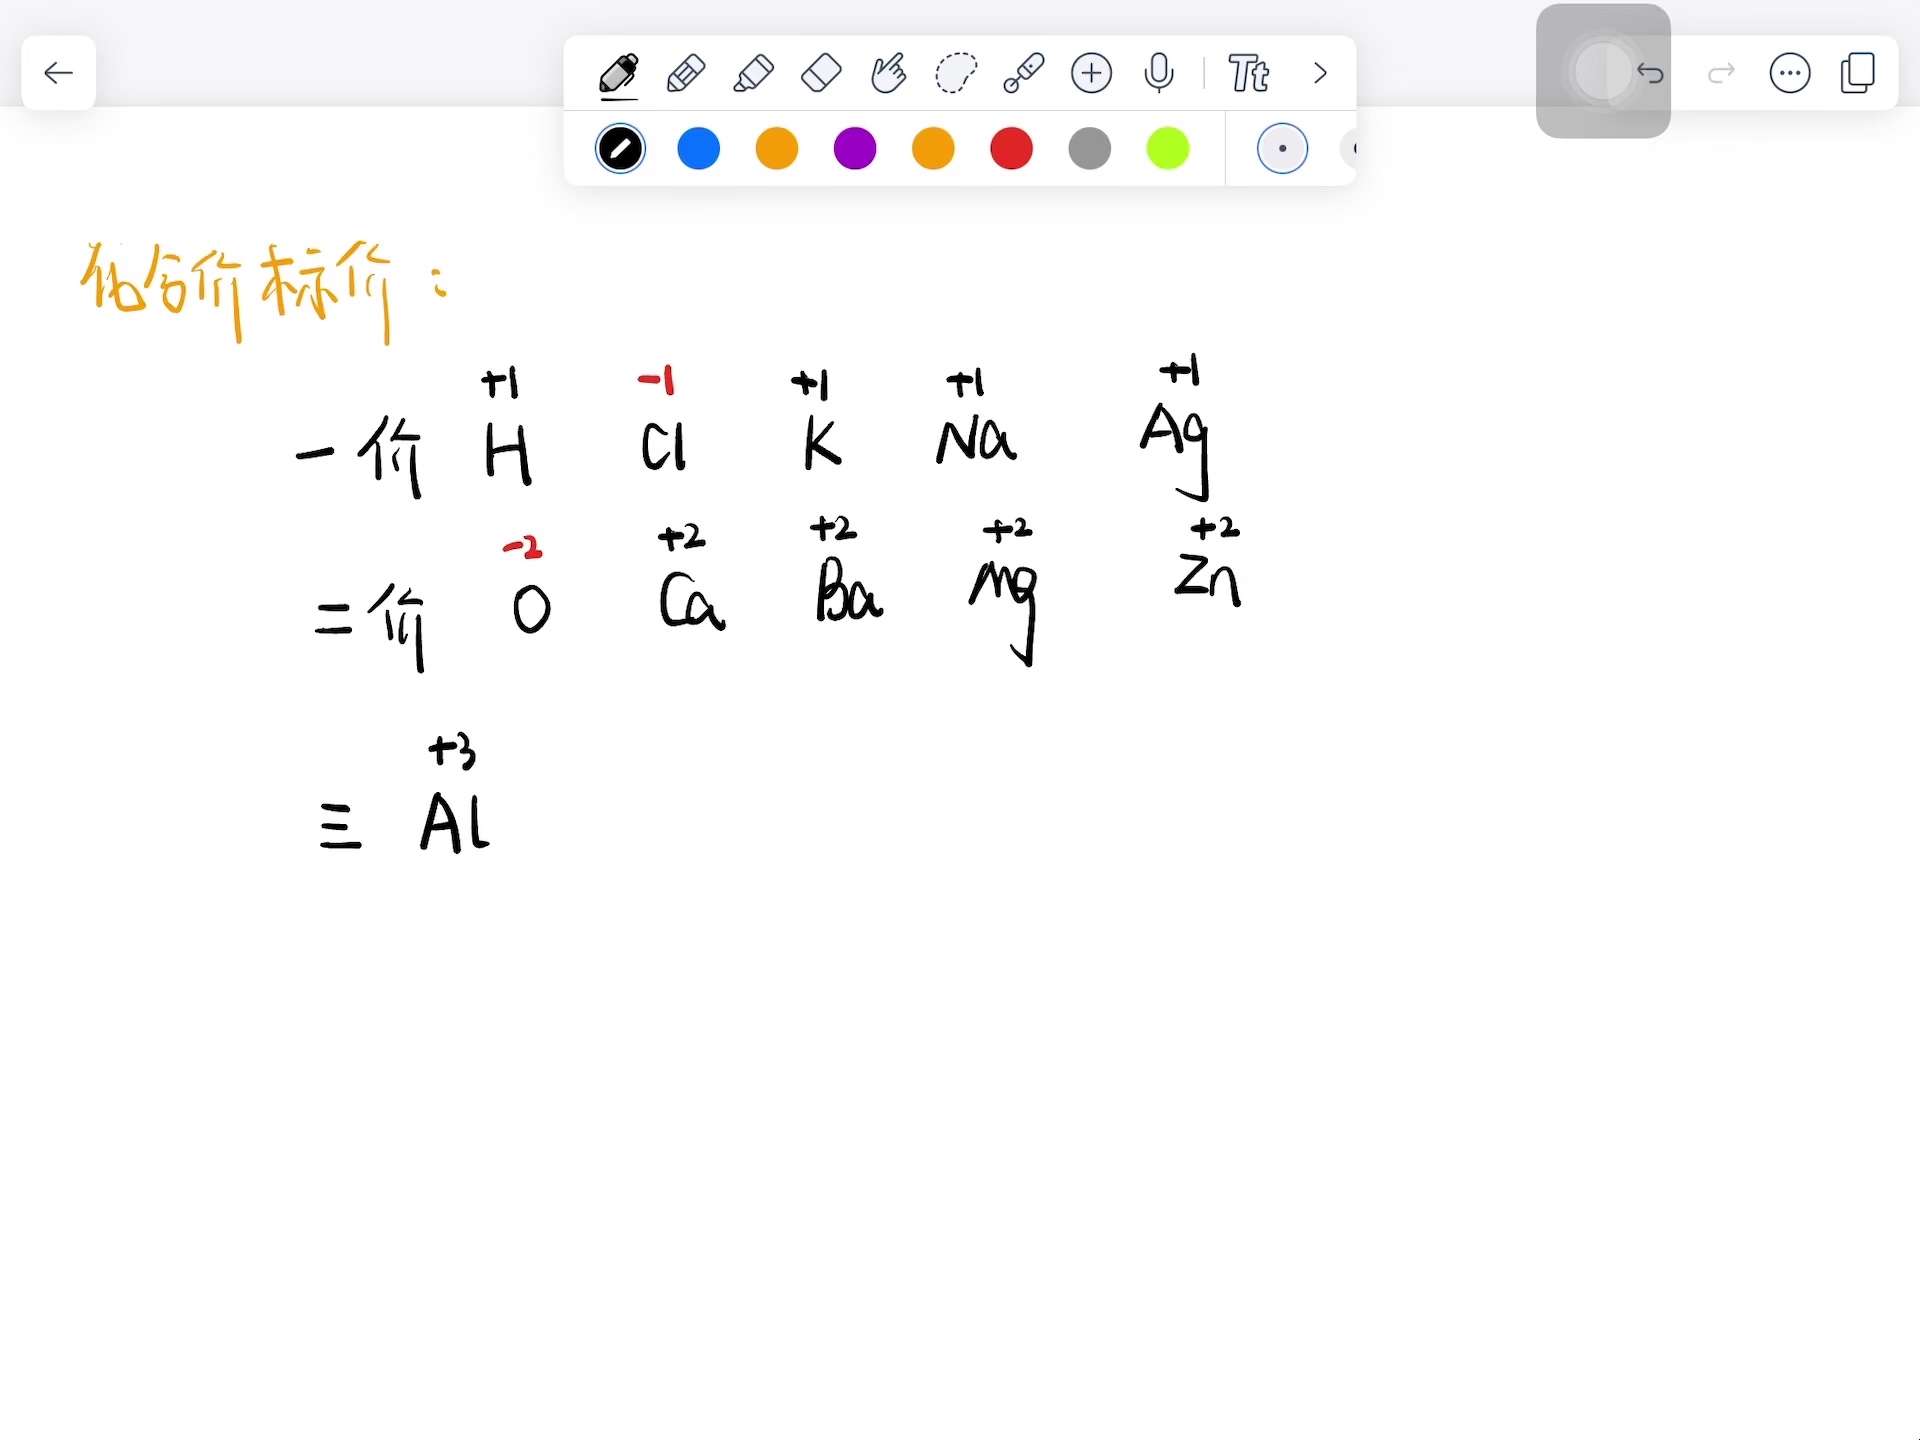
Task: Open the add insert plus menu
Action: (x=1091, y=74)
